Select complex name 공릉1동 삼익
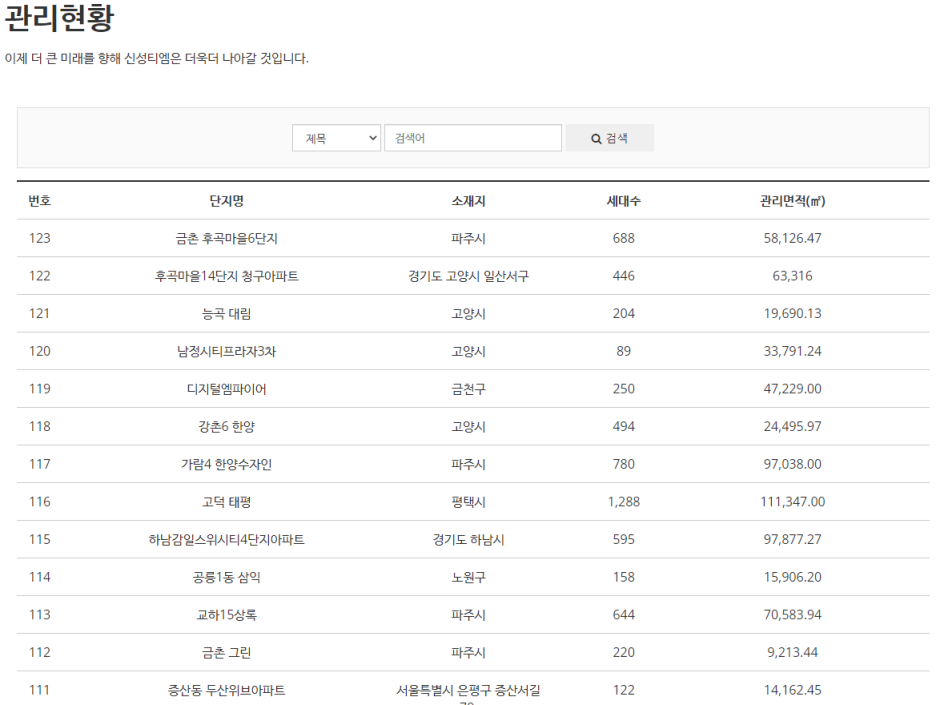 coord(226,577)
